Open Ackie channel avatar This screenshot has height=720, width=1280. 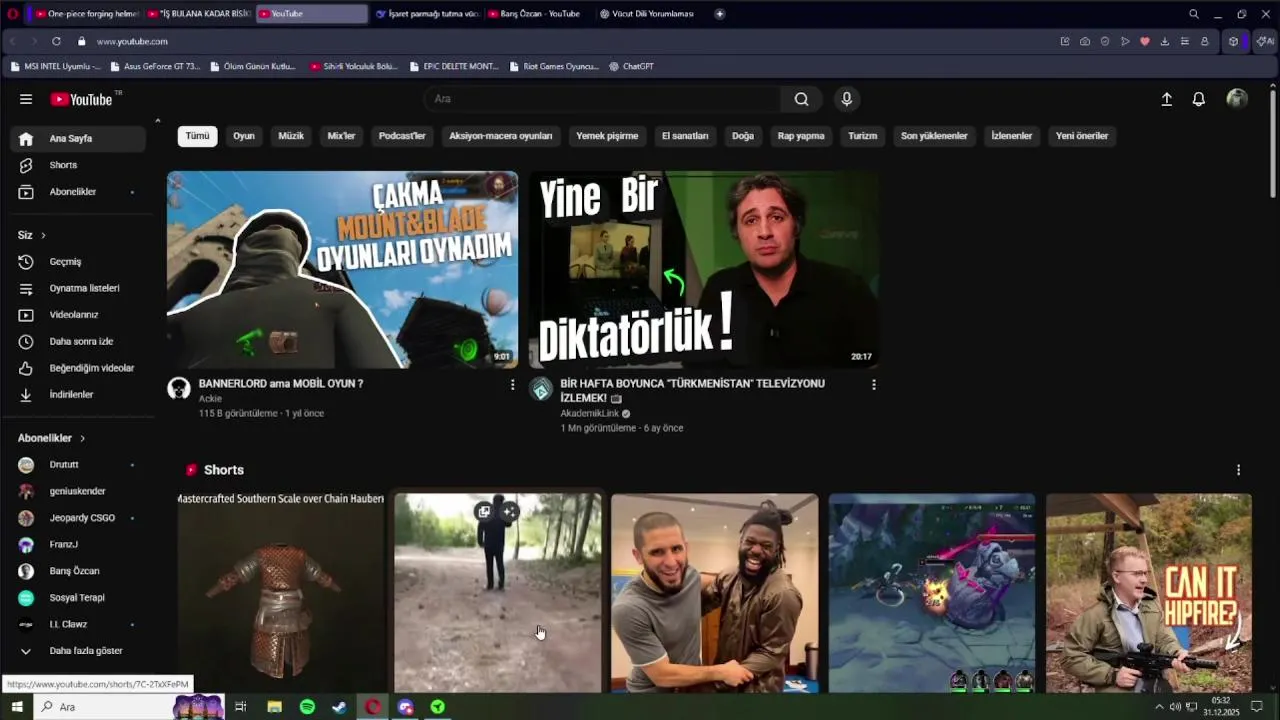point(179,389)
